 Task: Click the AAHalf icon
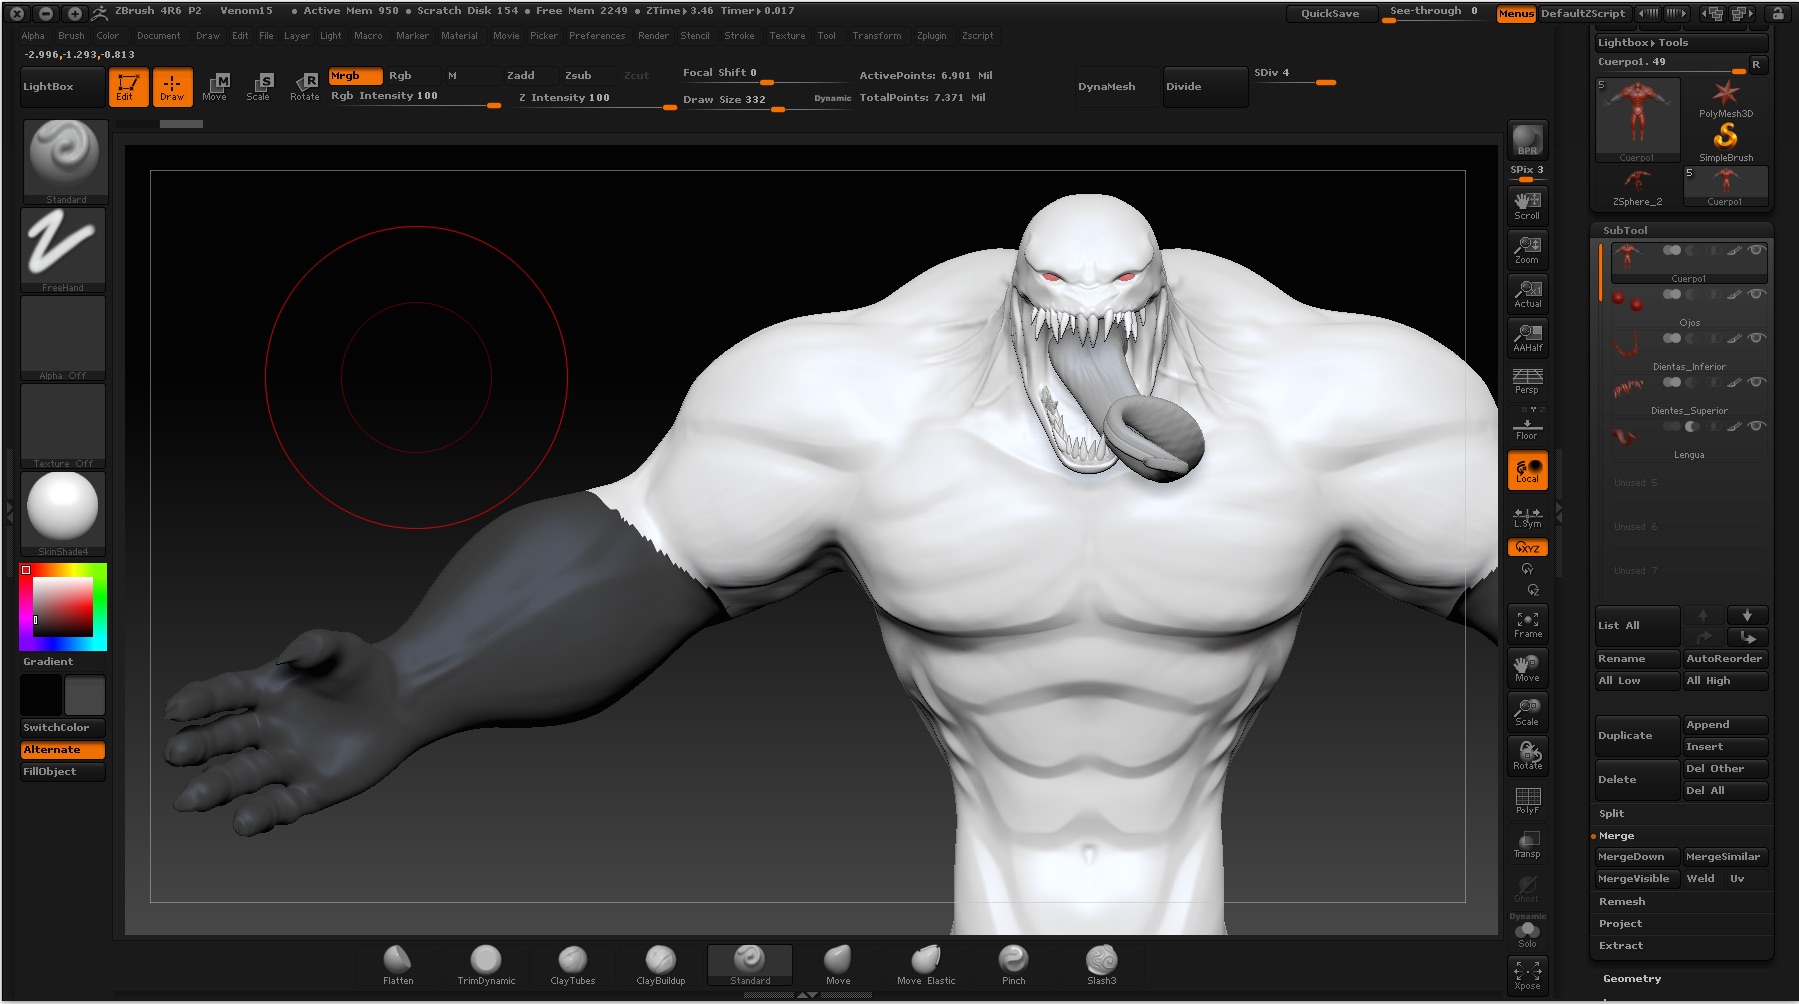[1527, 337]
